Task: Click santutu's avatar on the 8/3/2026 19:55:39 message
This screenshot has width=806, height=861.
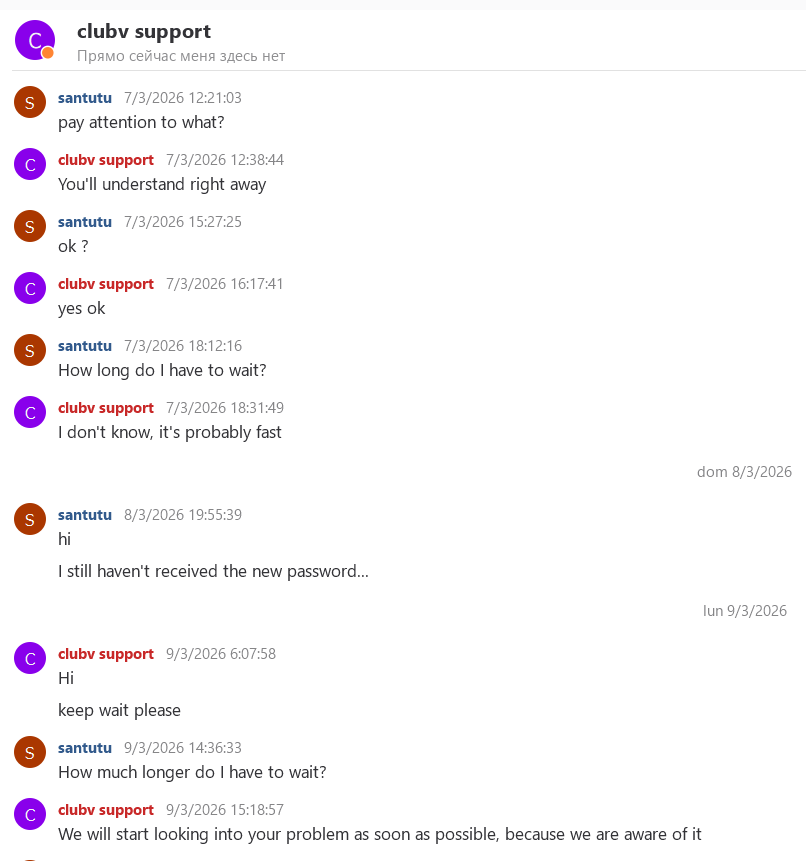Action: 30,519
